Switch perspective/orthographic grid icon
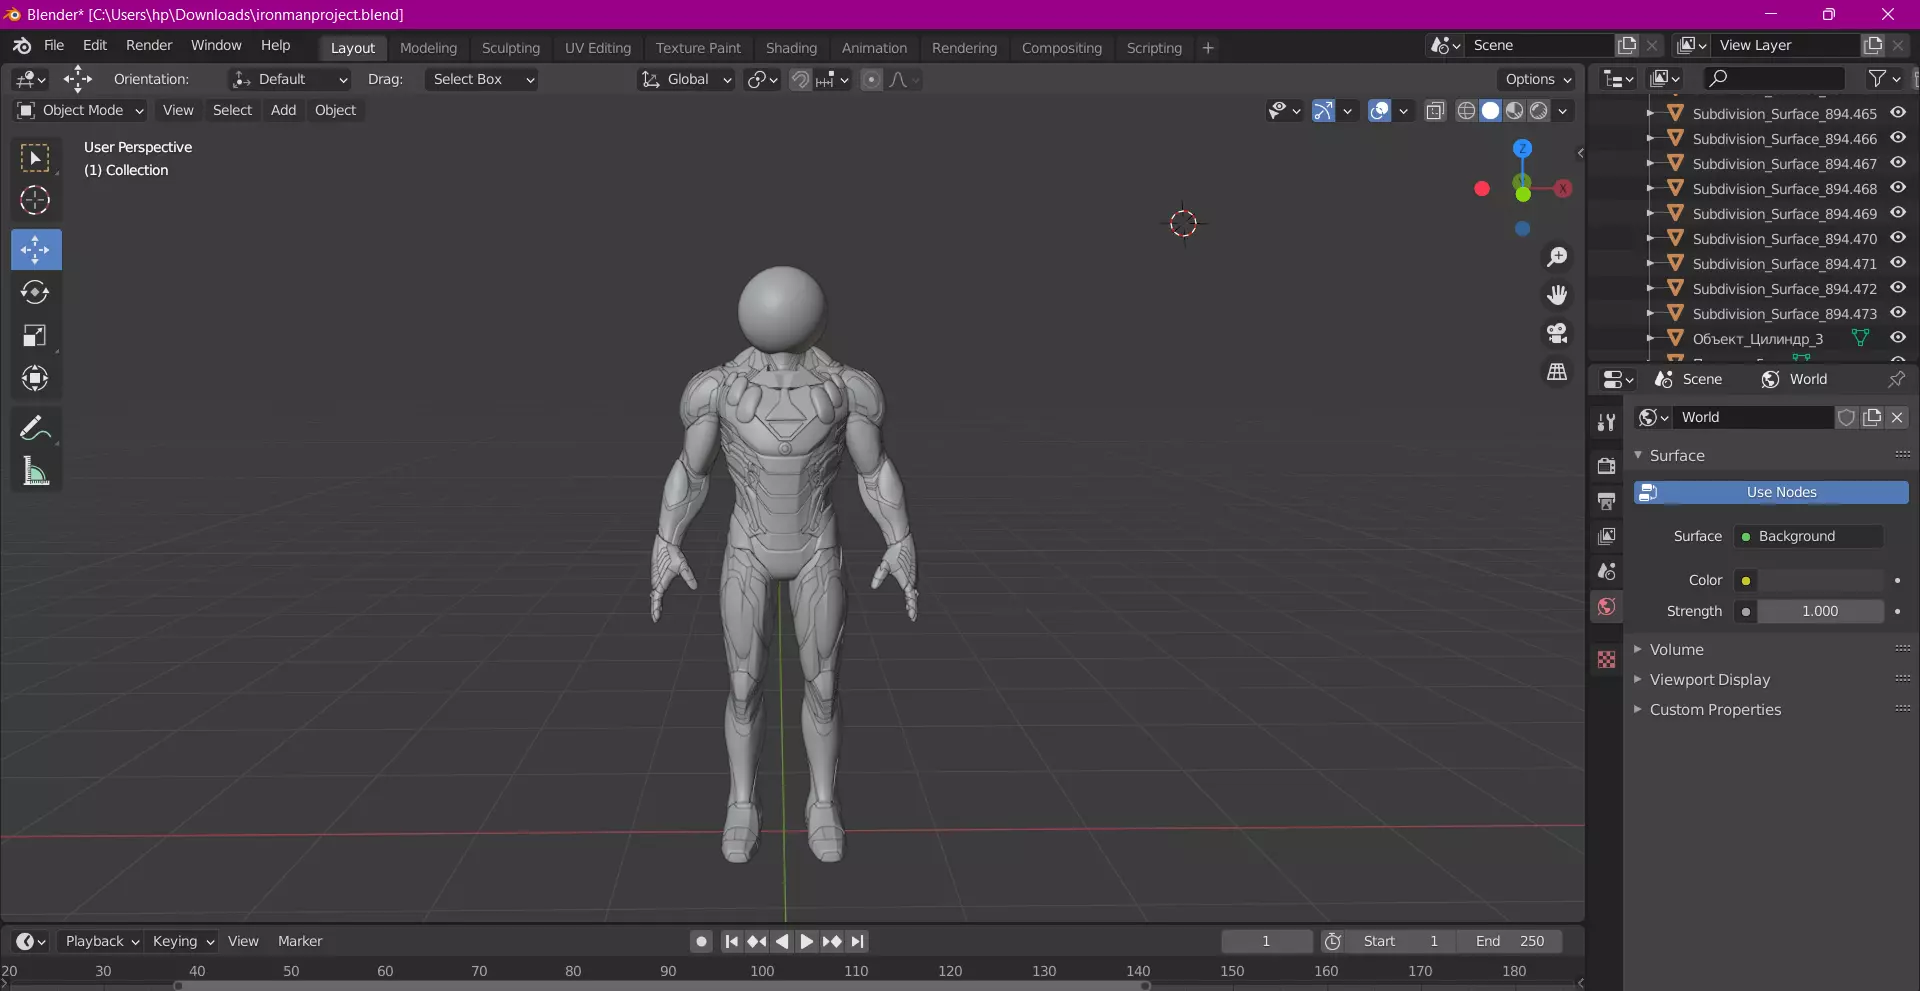The height and width of the screenshot is (991, 1920). [x=1557, y=371]
